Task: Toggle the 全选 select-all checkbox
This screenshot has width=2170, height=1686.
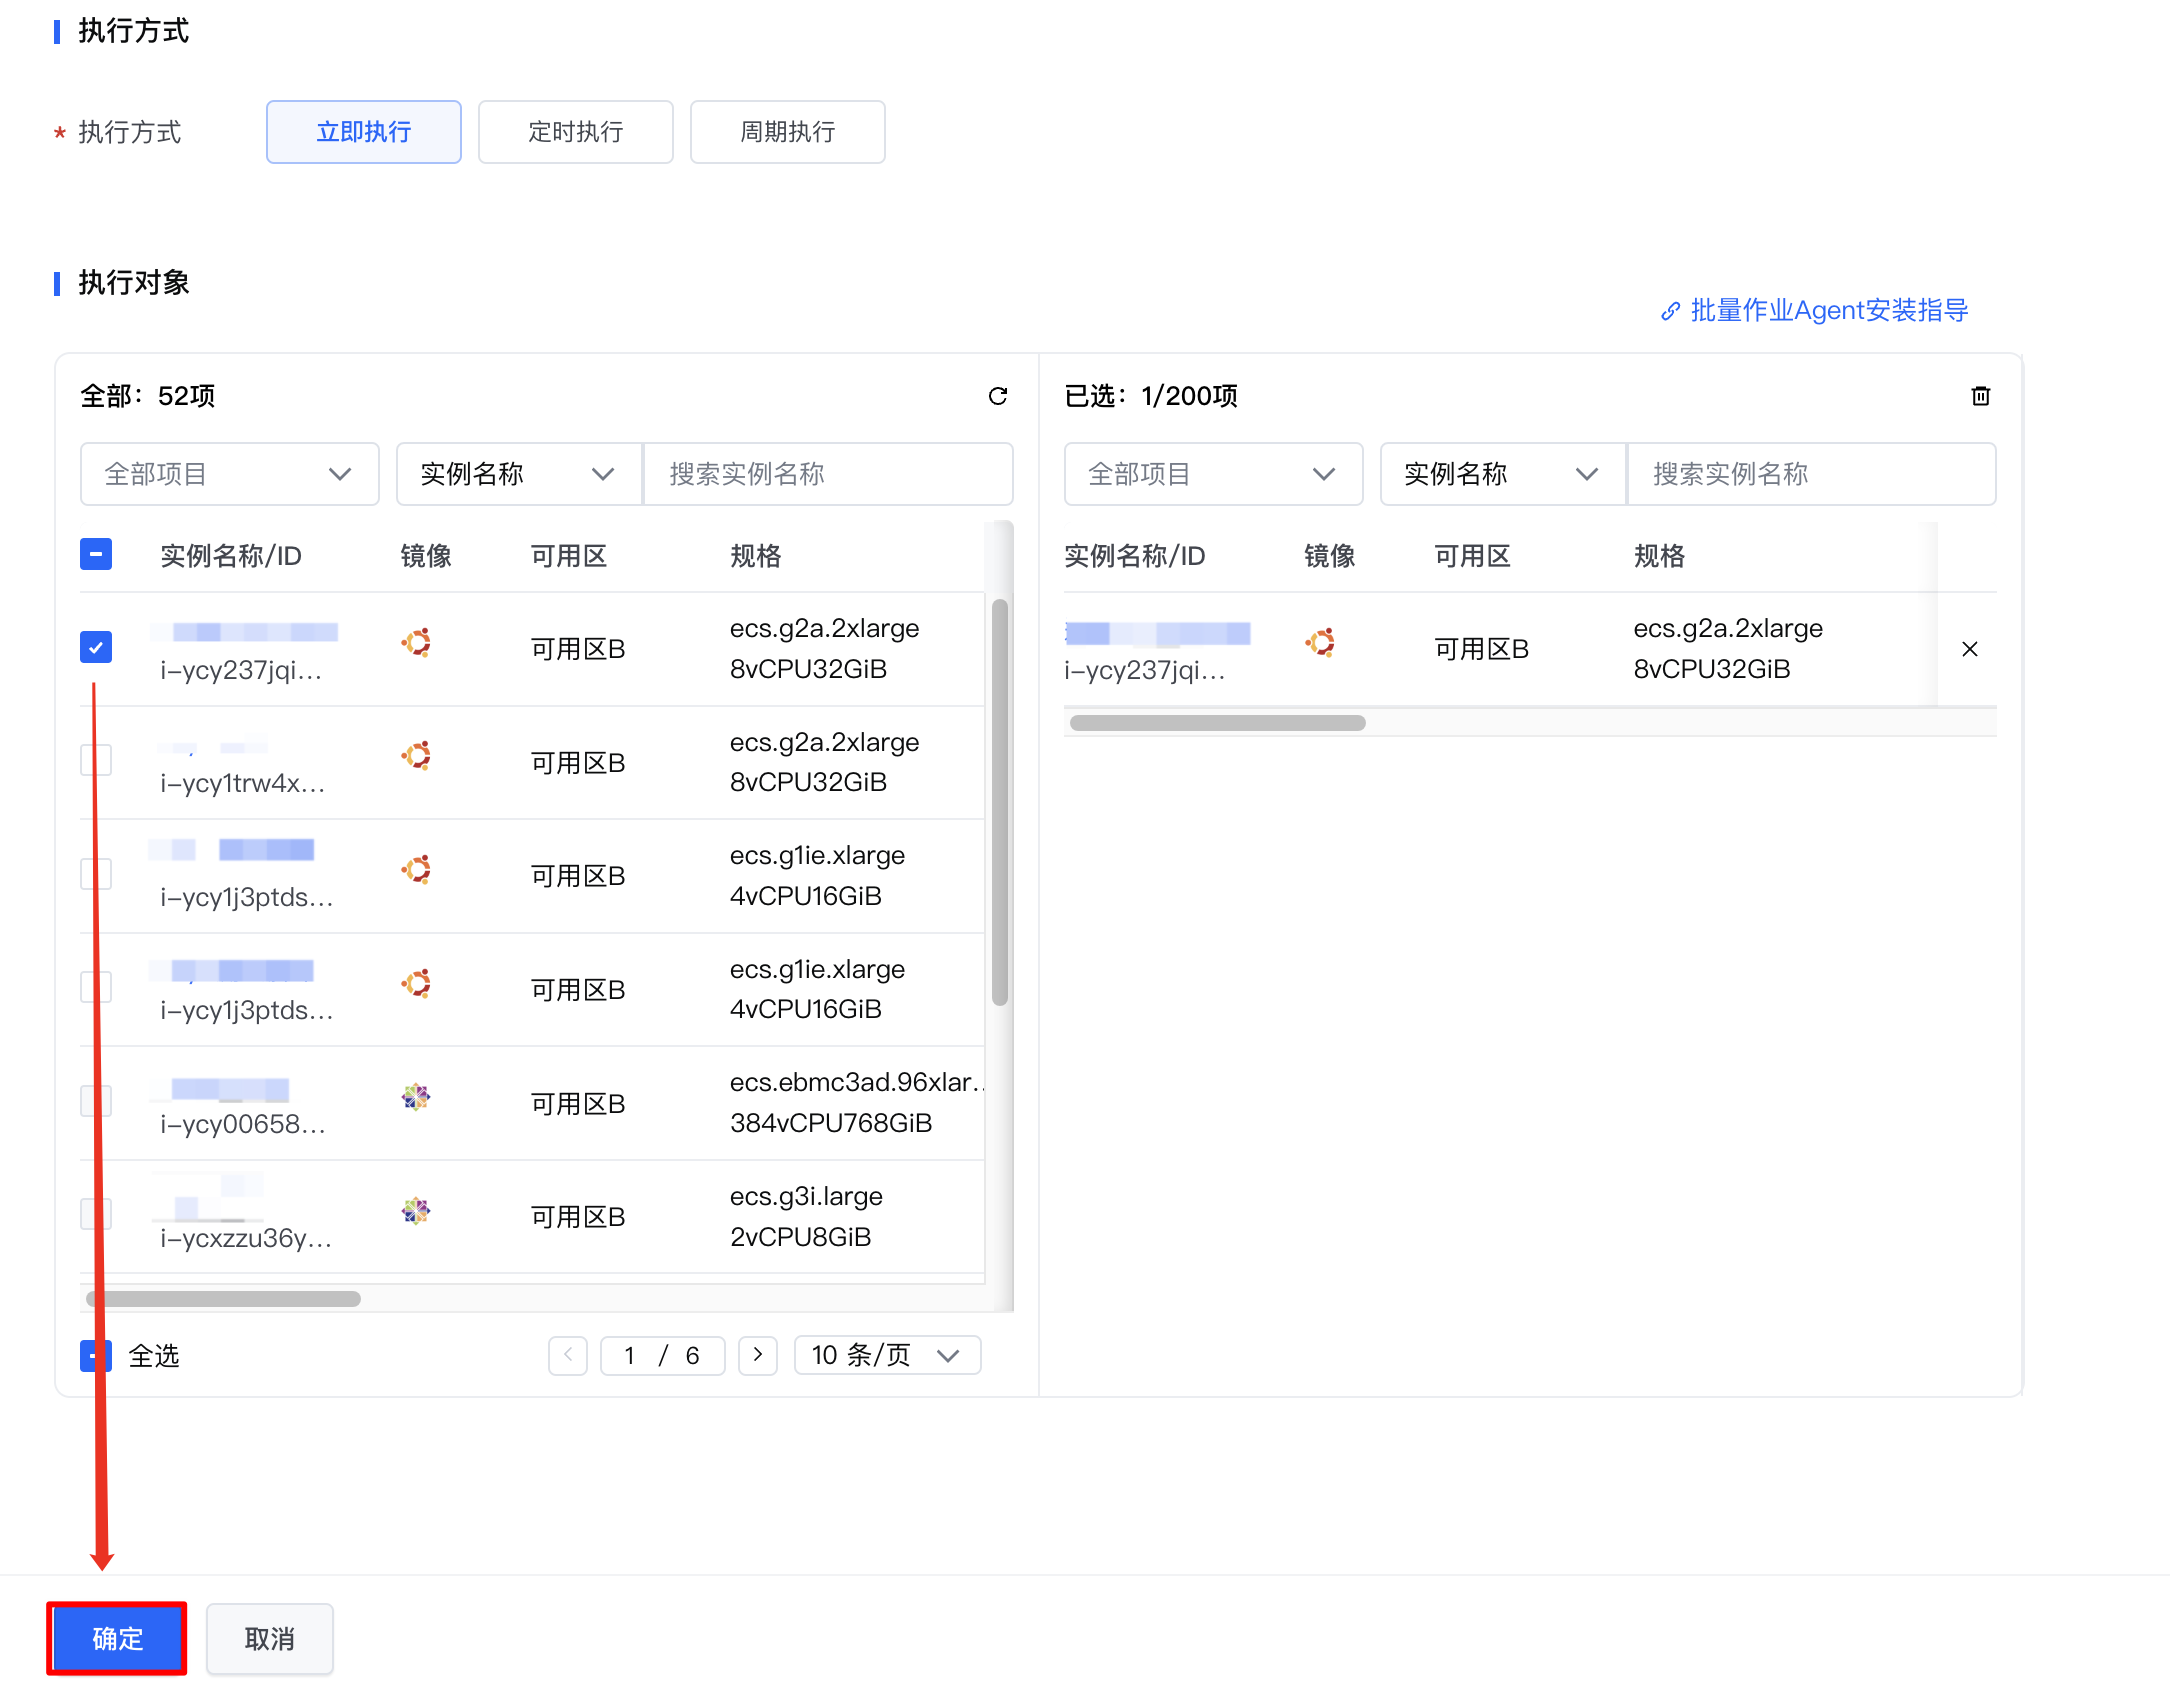Action: coord(95,1356)
